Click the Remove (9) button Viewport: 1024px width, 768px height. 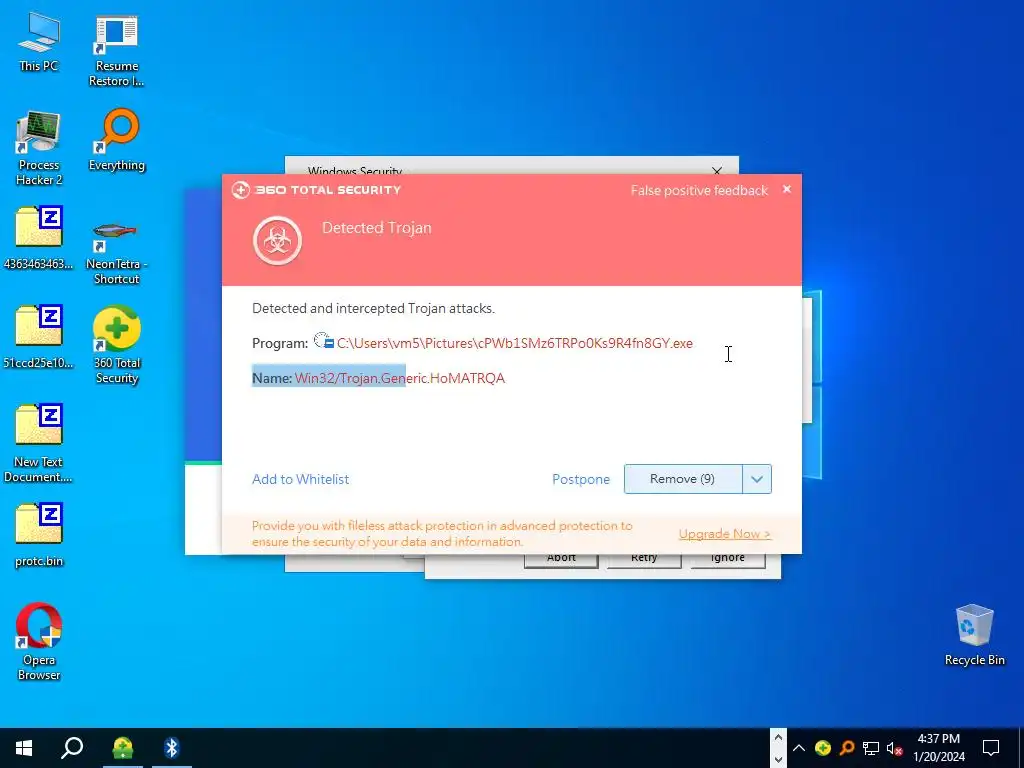tap(682, 479)
